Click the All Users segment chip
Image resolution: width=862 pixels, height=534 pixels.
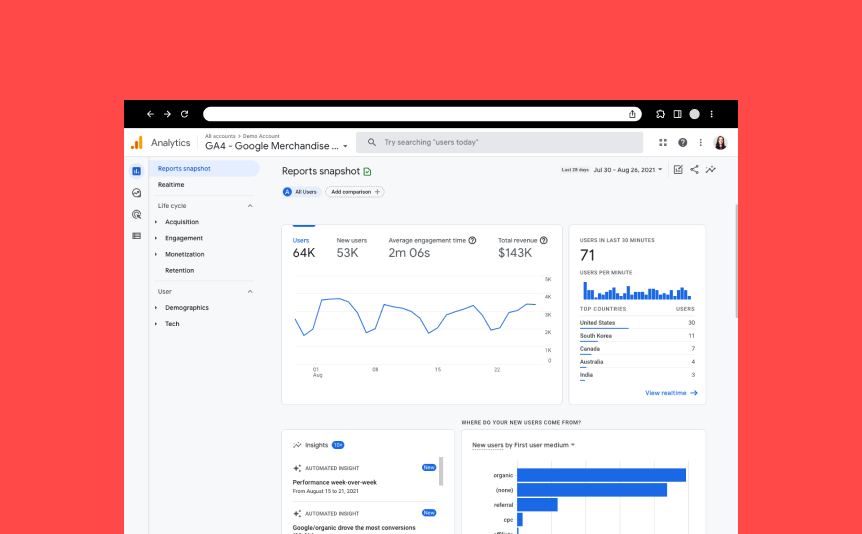coord(301,192)
